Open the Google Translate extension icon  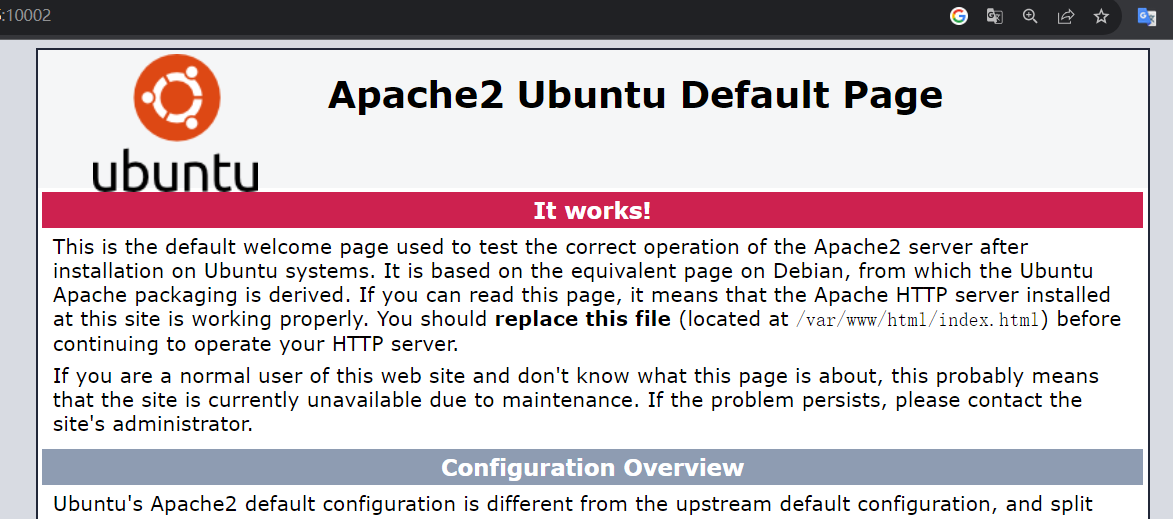click(1146, 16)
